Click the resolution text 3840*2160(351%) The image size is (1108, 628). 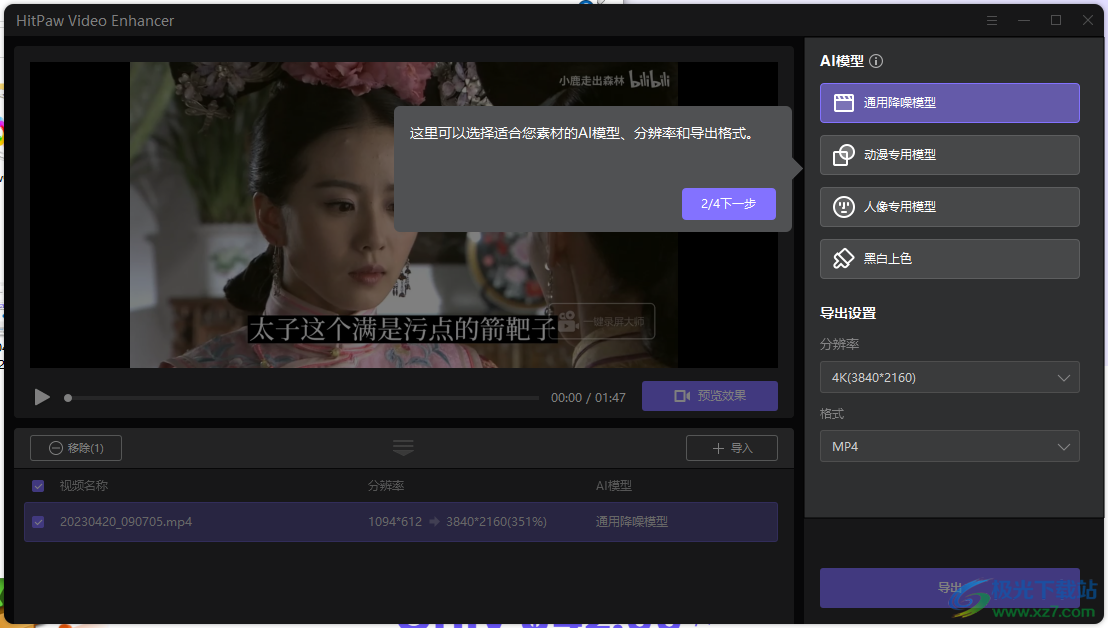point(496,522)
